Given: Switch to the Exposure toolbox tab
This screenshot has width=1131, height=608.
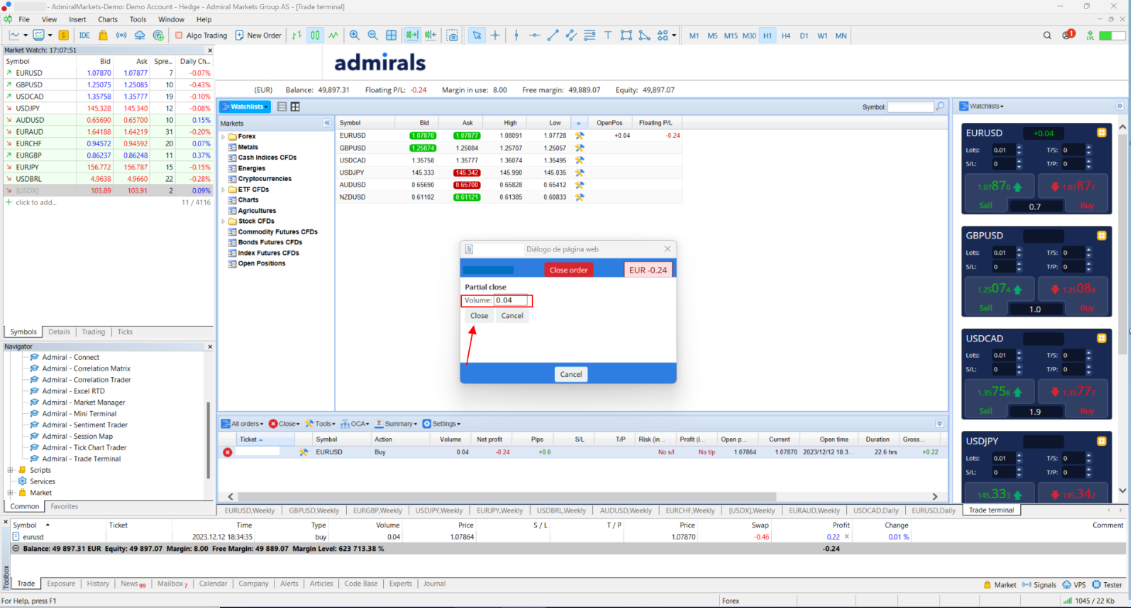Looking at the screenshot, I should click(x=61, y=584).
